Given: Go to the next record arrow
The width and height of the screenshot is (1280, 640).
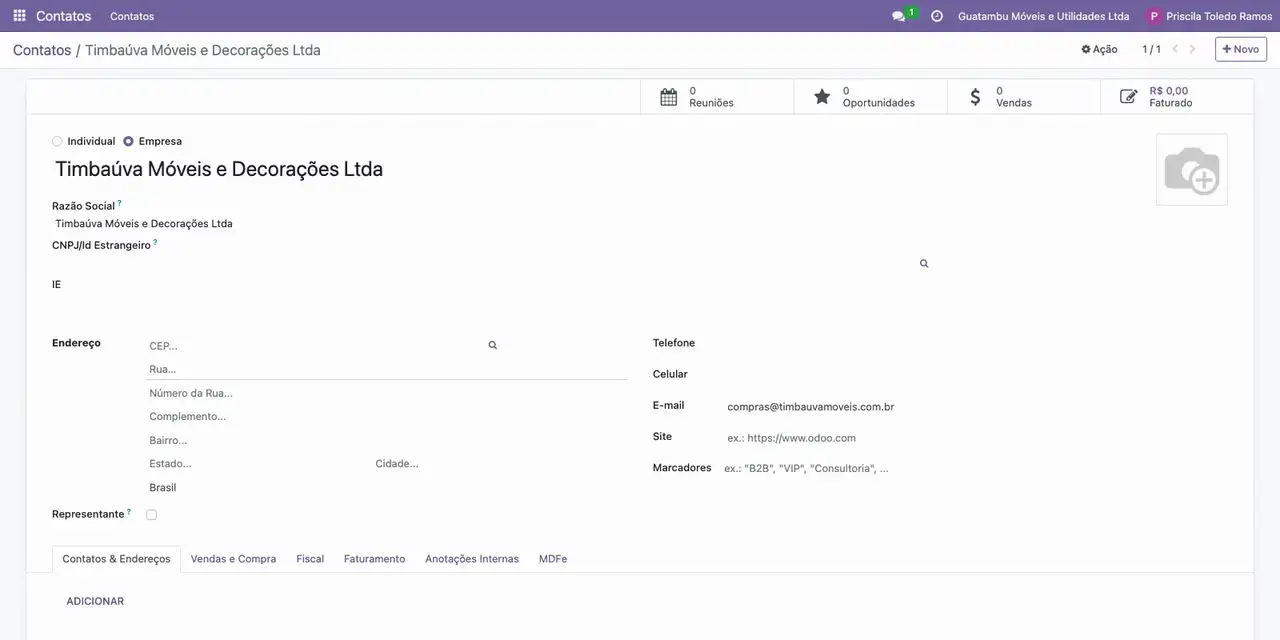Looking at the screenshot, I should (1192, 49).
